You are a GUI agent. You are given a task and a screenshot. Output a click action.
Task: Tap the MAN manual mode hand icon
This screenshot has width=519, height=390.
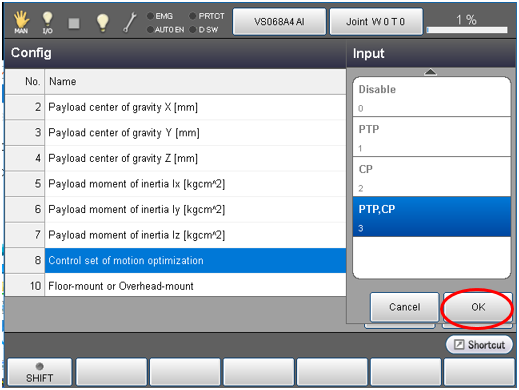(21, 22)
